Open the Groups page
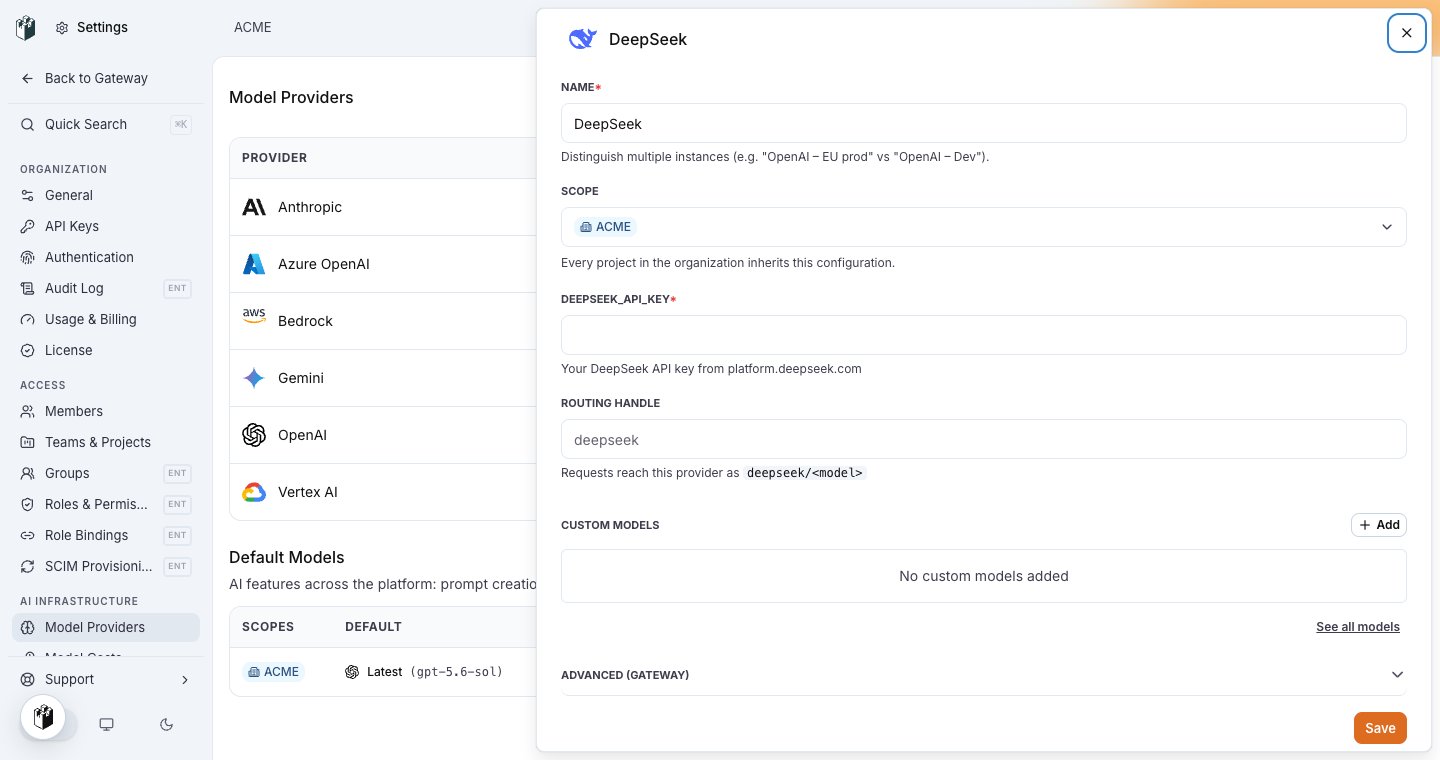Image resolution: width=1440 pixels, height=760 pixels. [106, 473]
